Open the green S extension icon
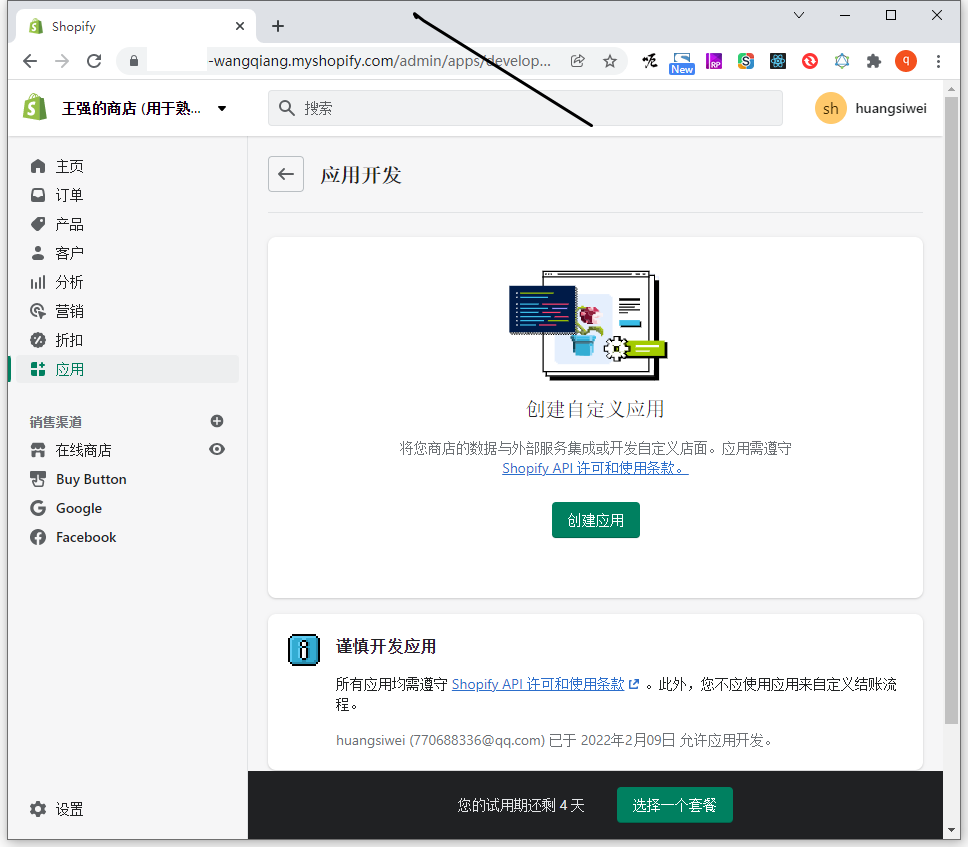The image size is (968, 847). coord(746,61)
